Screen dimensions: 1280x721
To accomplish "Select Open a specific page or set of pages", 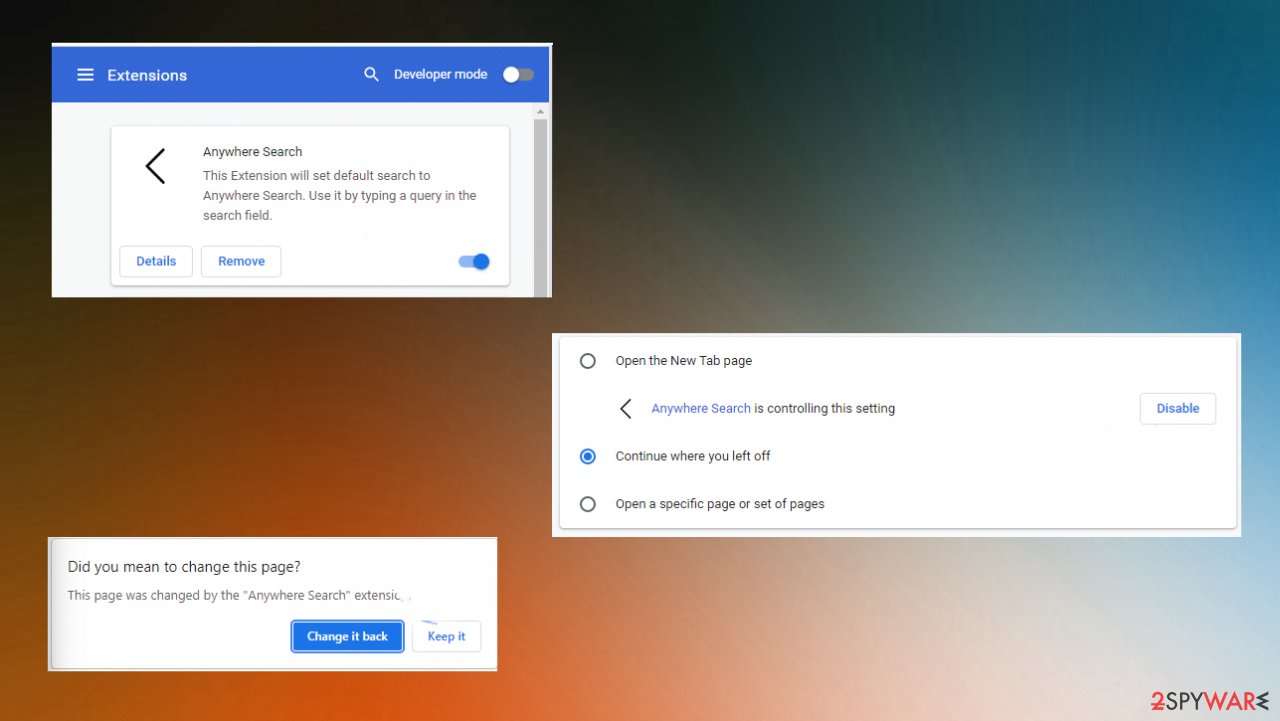I will coord(588,504).
